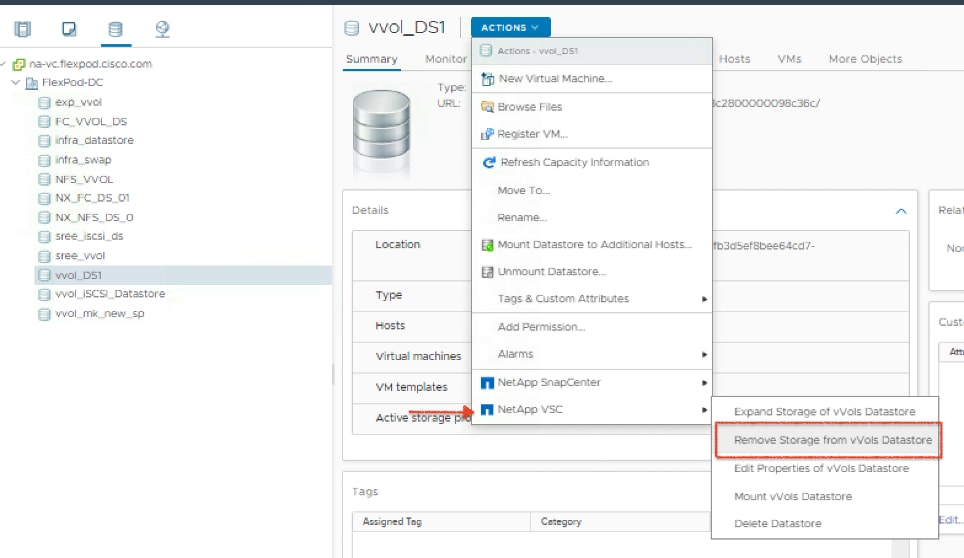Click the NetApp VSC logo icon
Viewport: 964px width, 558px height.
coord(487,410)
